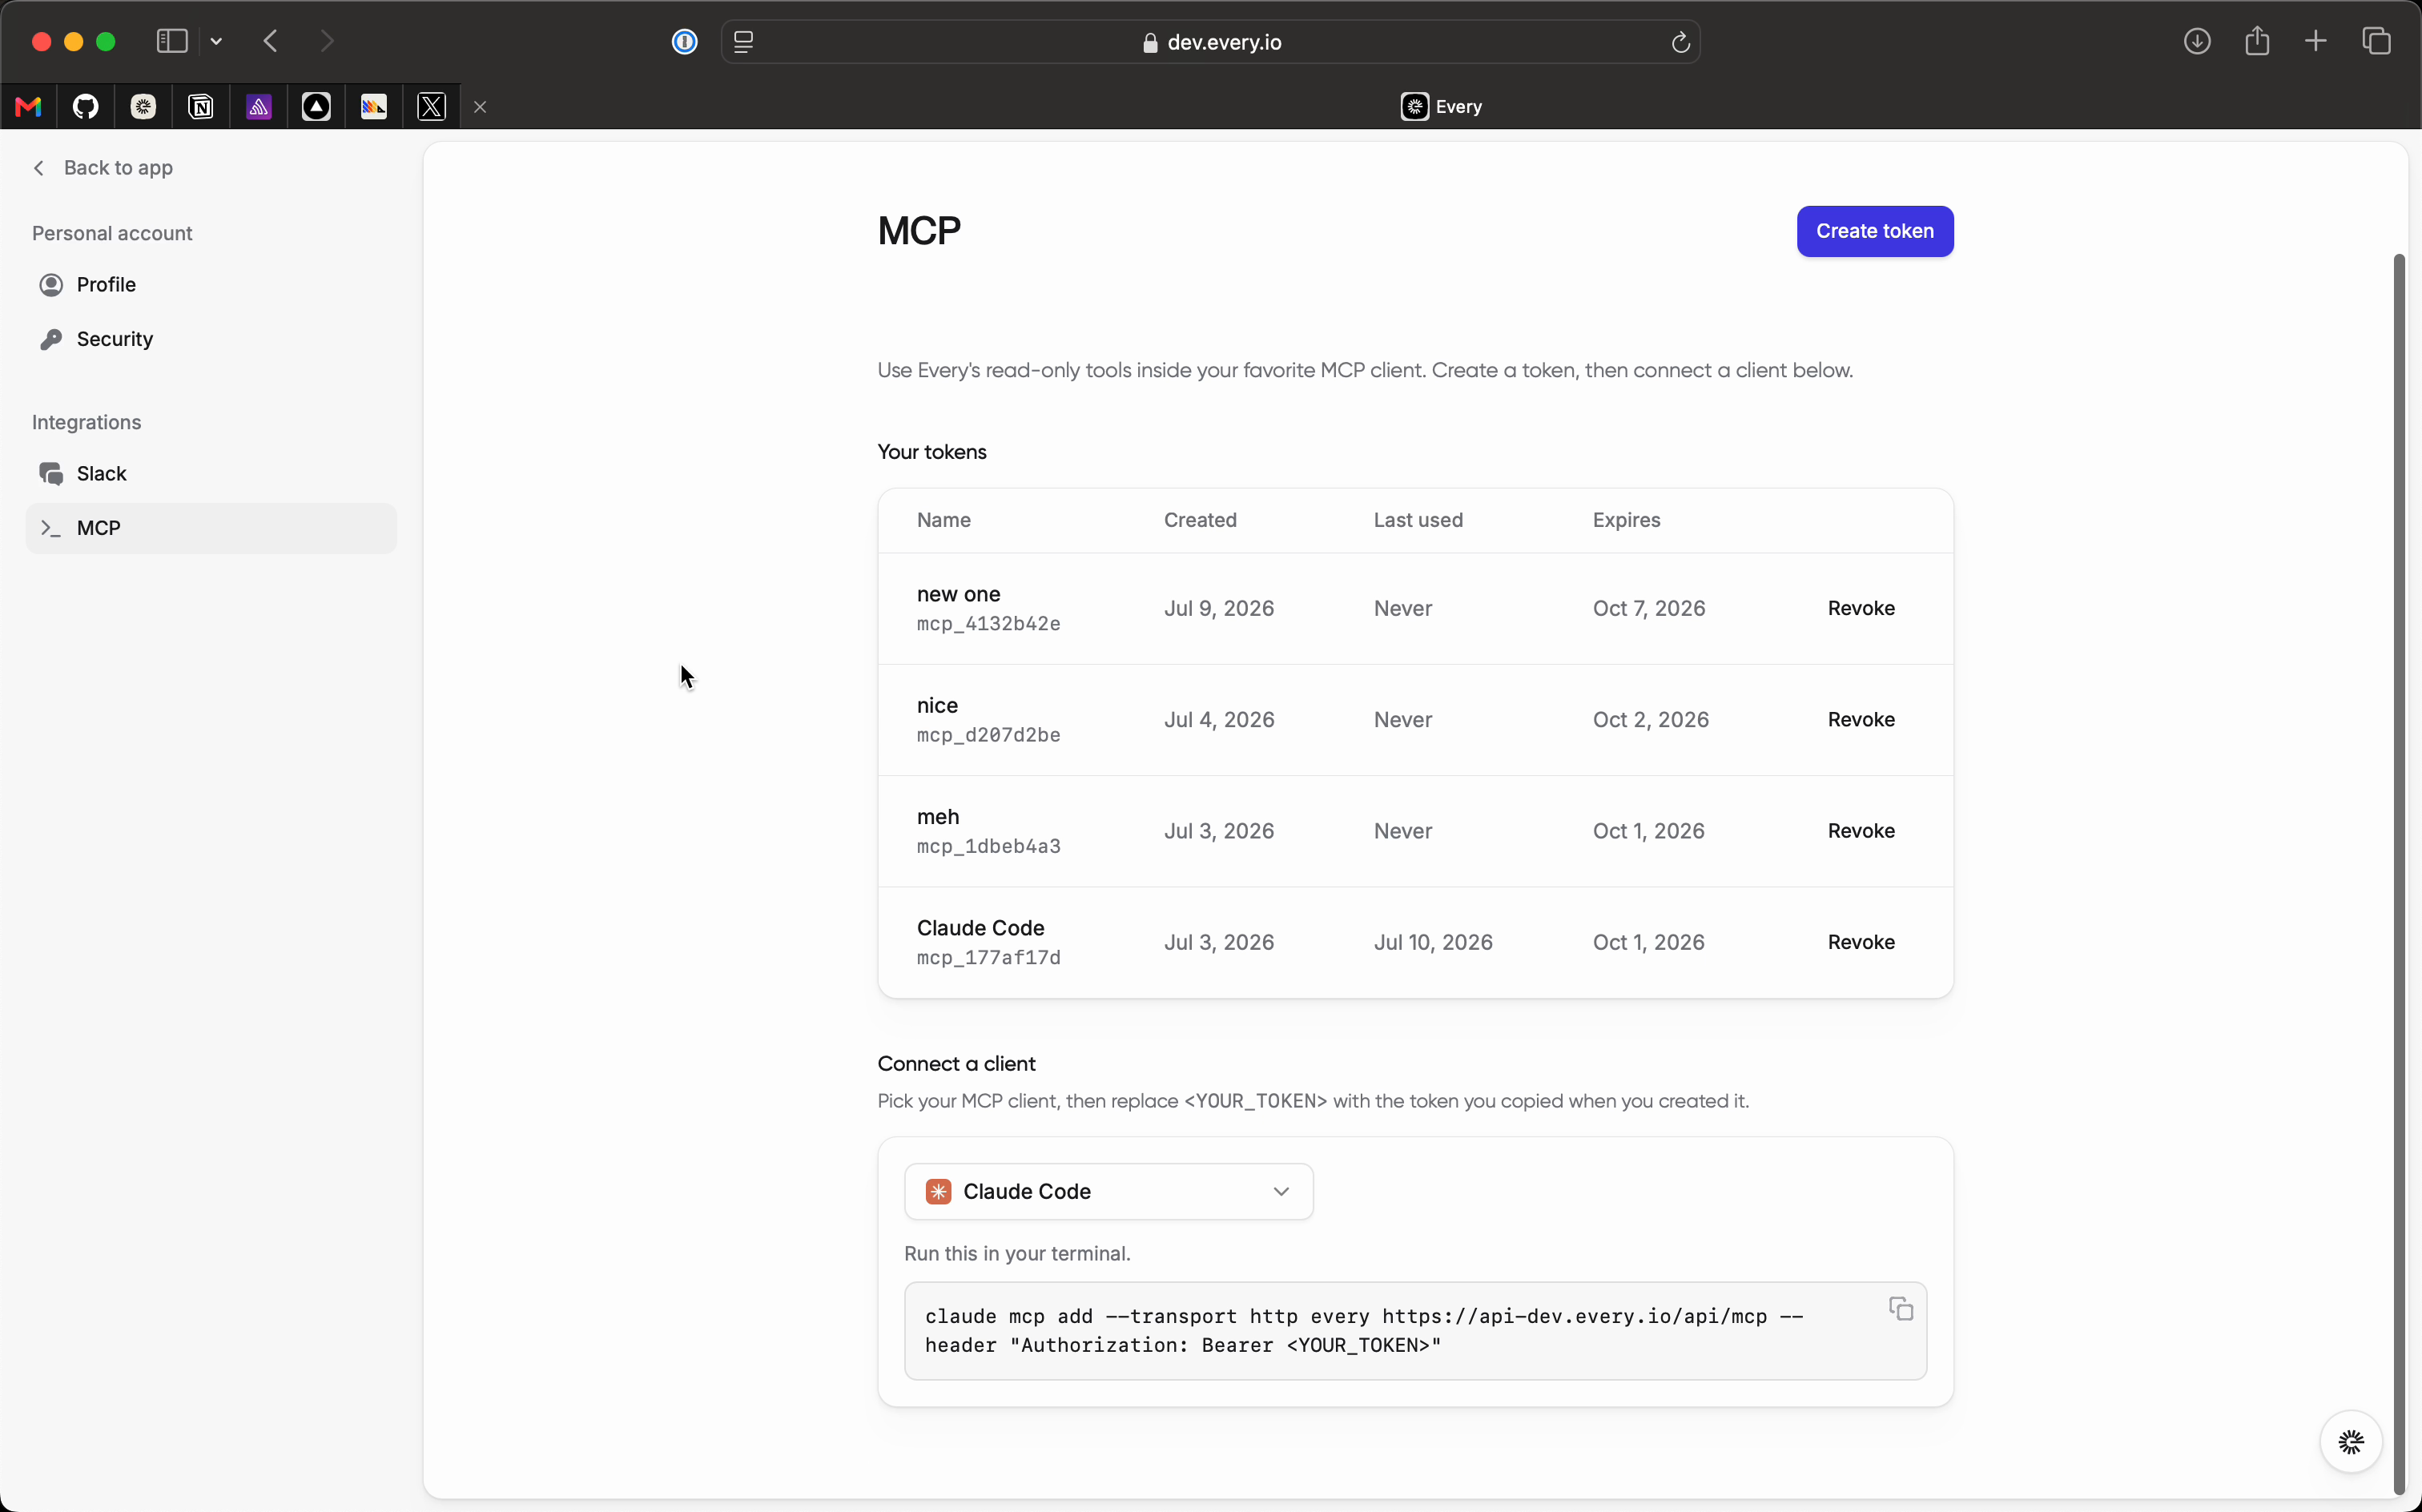The height and width of the screenshot is (1512, 2422).
Task: Click token ID mcp_d207d2be
Action: 988,735
